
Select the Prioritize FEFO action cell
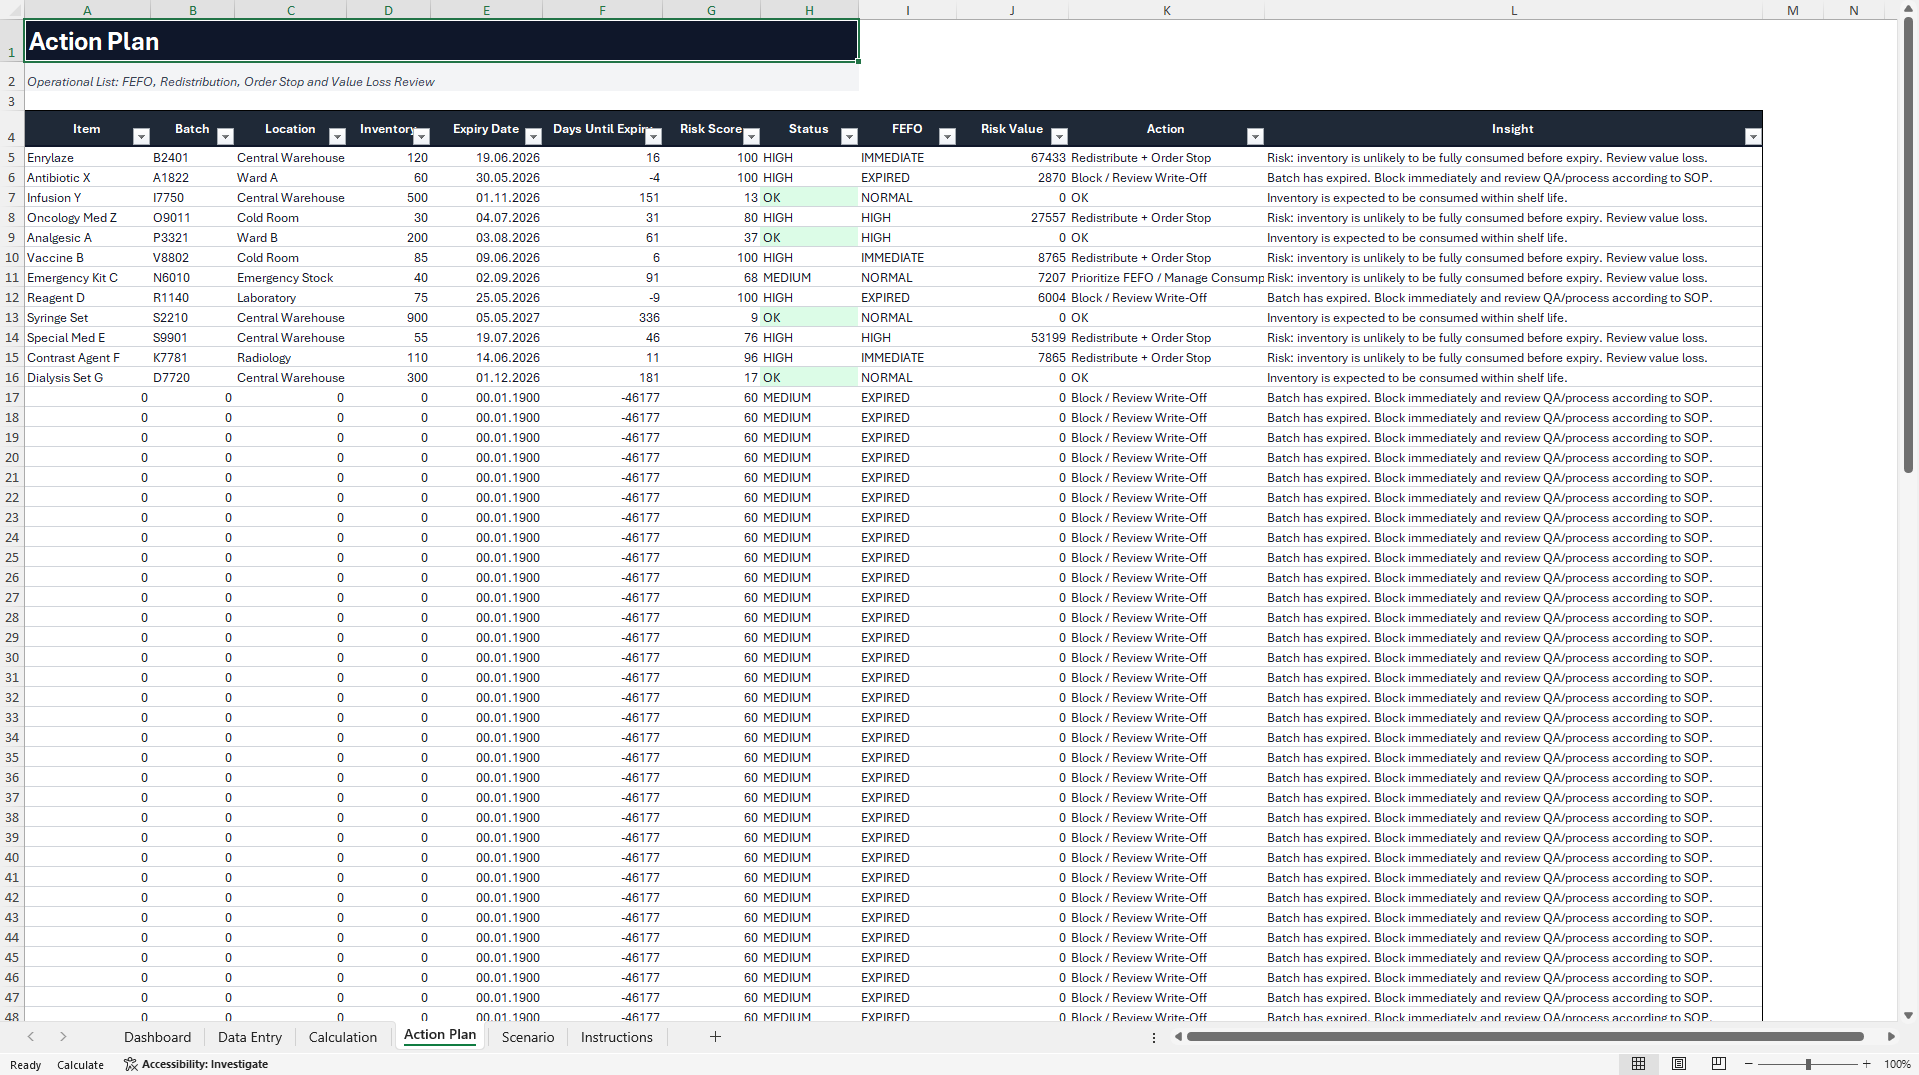click(1166, 277)
